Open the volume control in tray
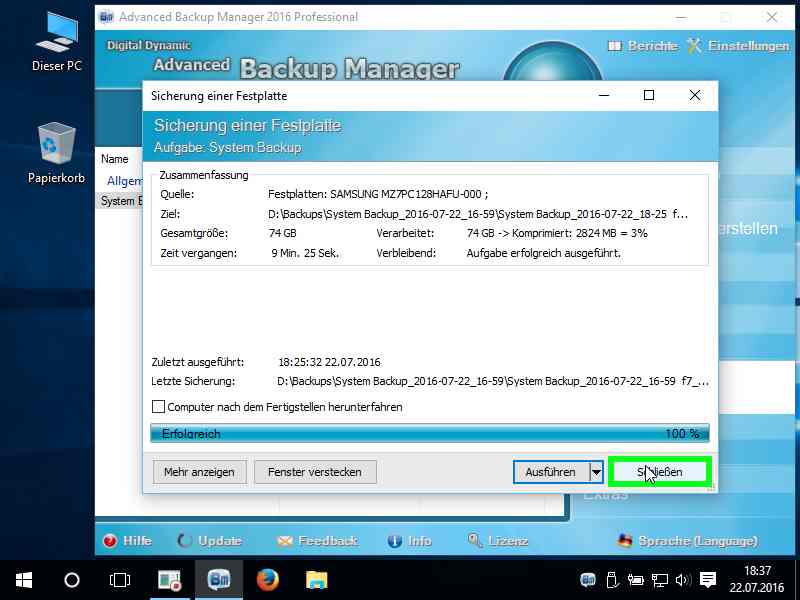Viewport: 800px width, 600px height. [x=682, y=580]
